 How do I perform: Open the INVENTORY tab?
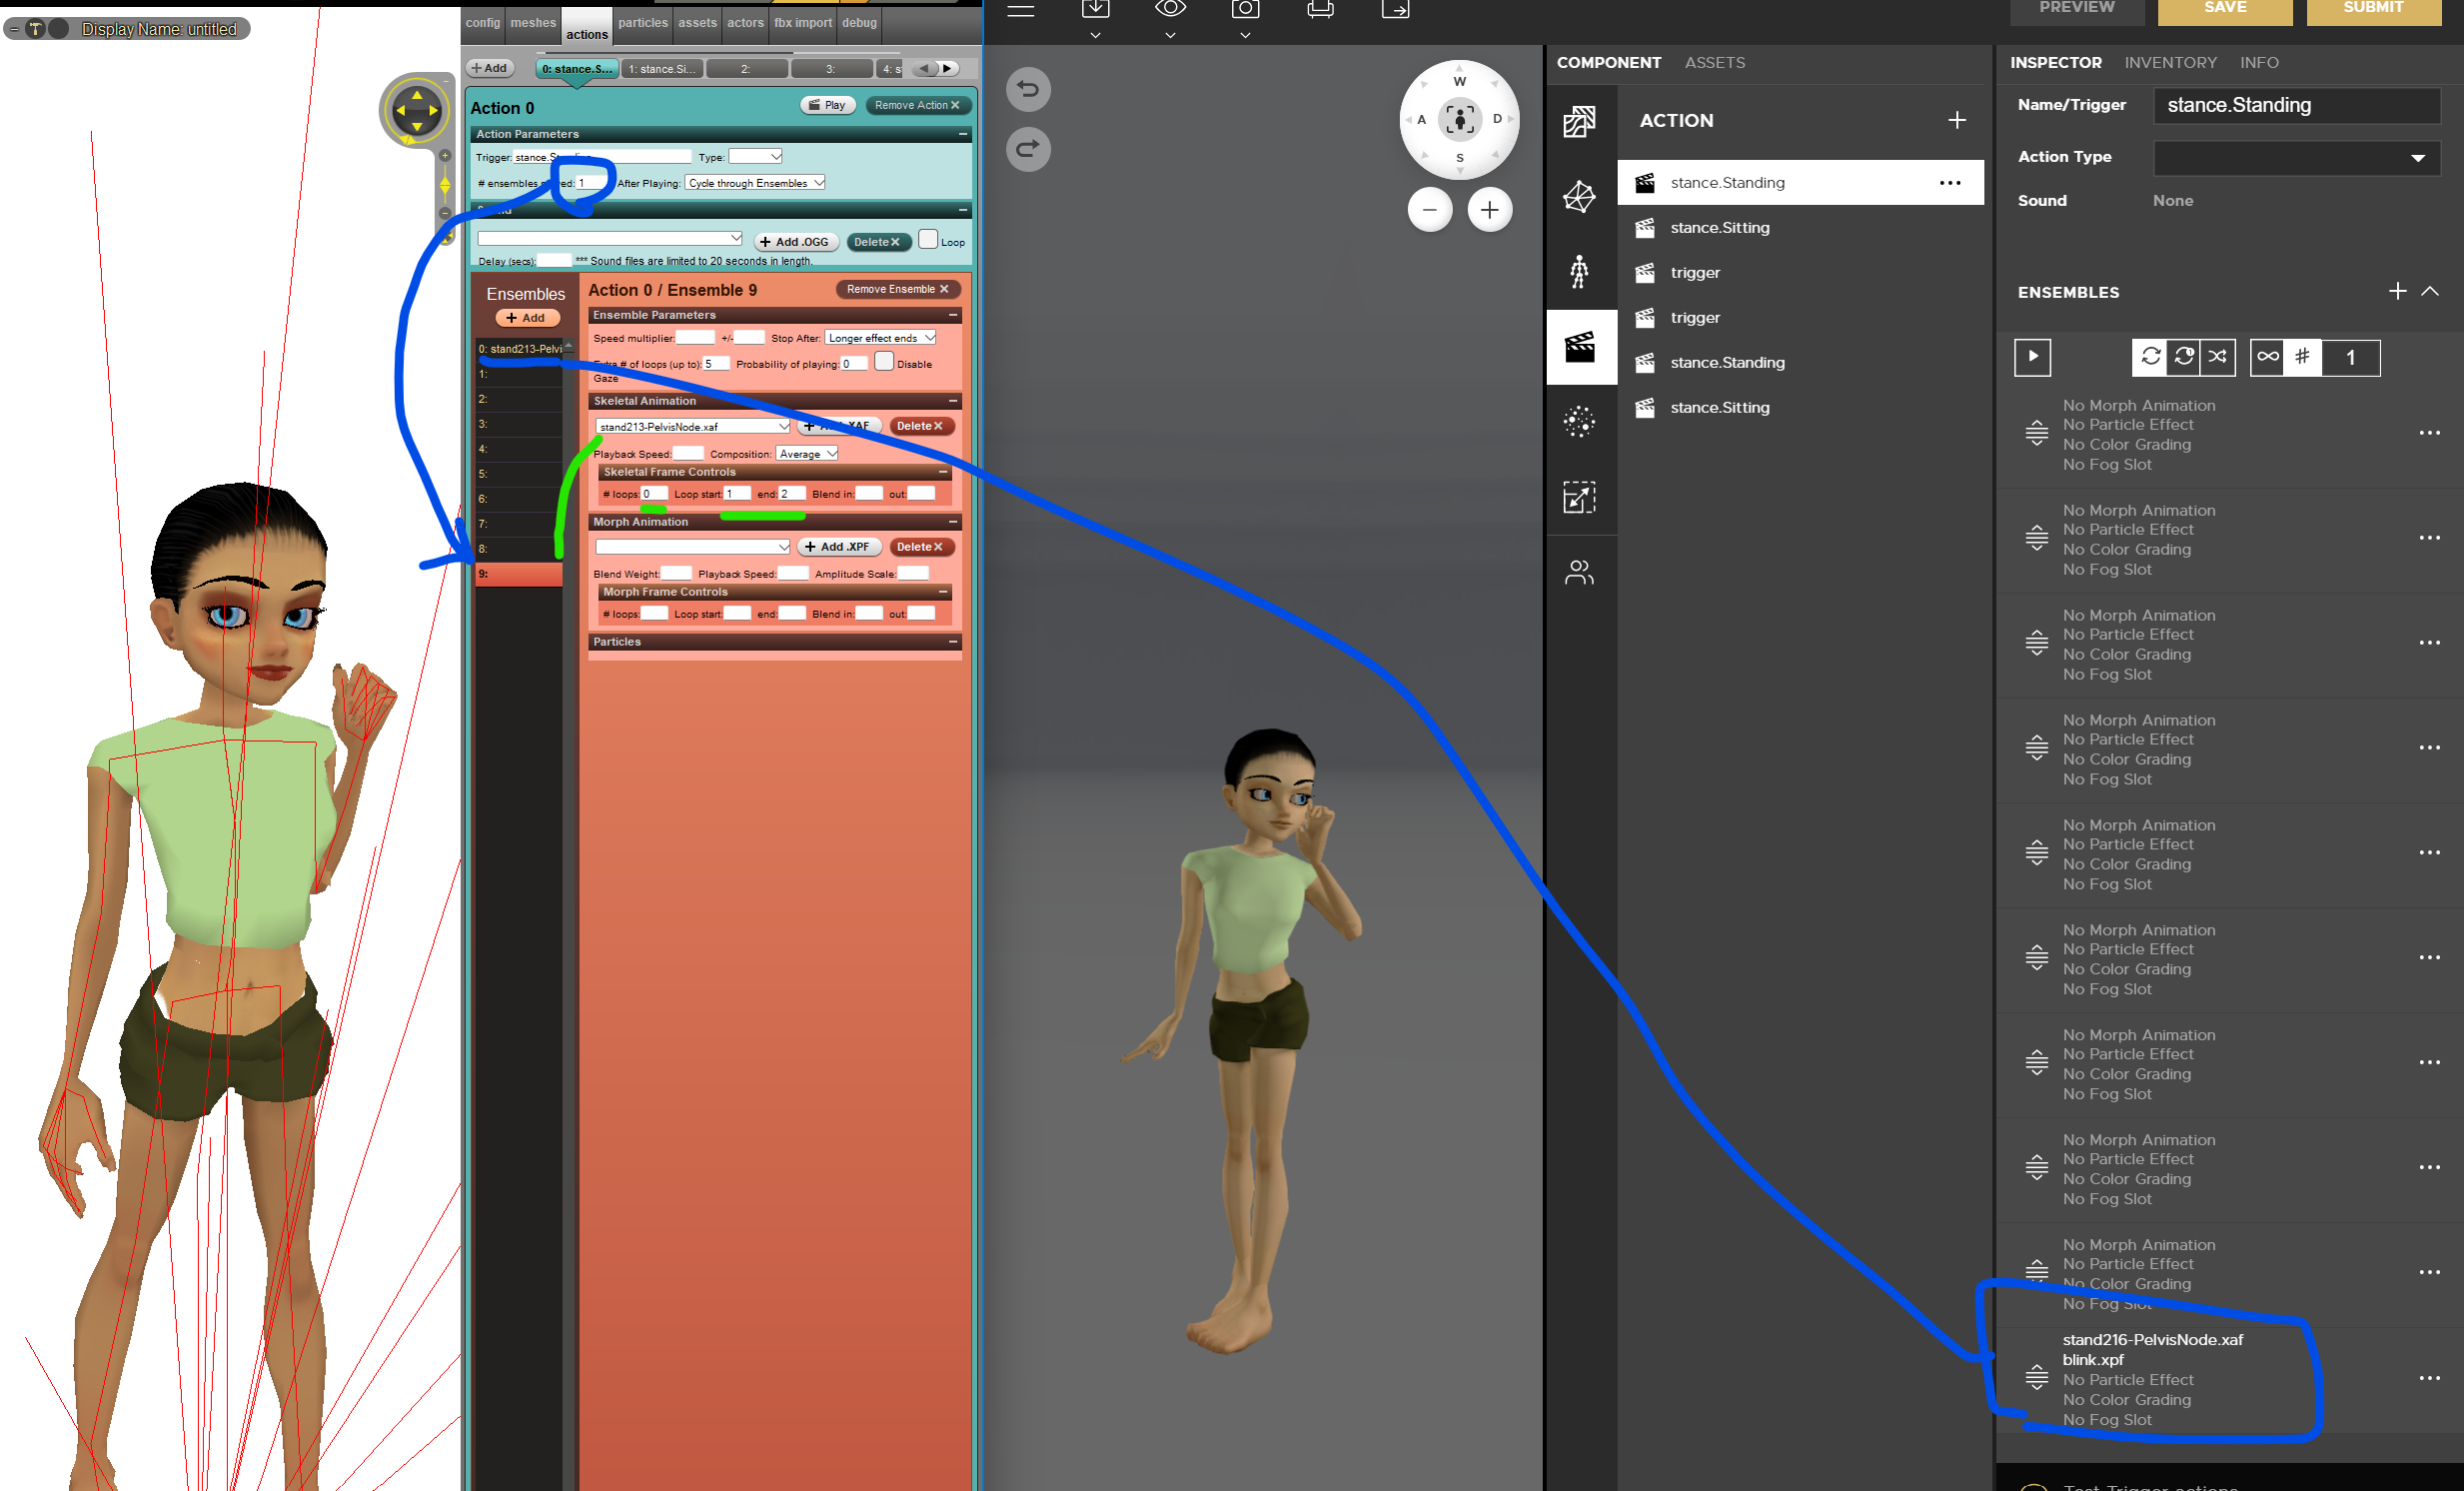[x=2170, y=62]
